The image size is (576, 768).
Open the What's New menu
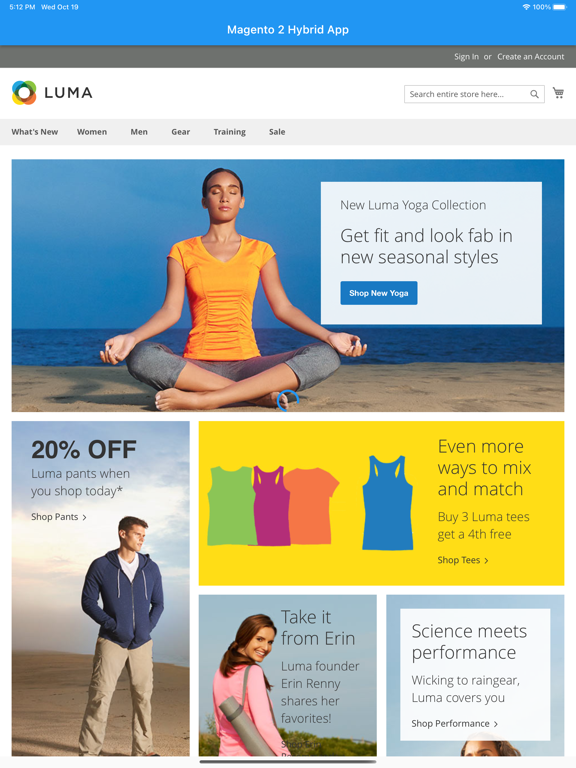point(35,132)
